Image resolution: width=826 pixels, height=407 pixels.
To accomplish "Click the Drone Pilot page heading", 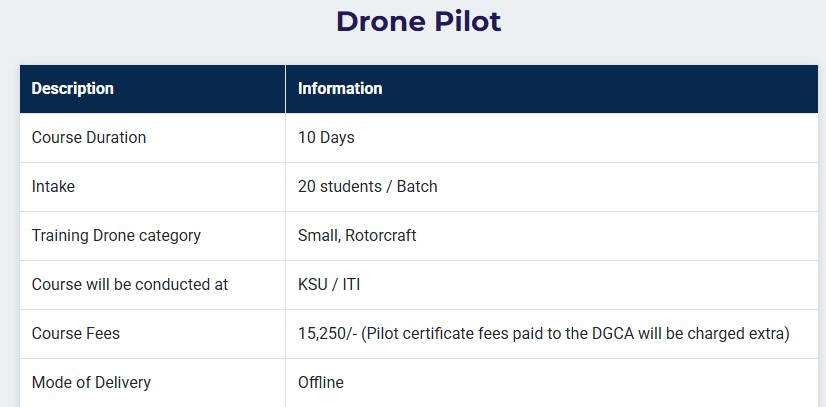I will pos(418,21).
